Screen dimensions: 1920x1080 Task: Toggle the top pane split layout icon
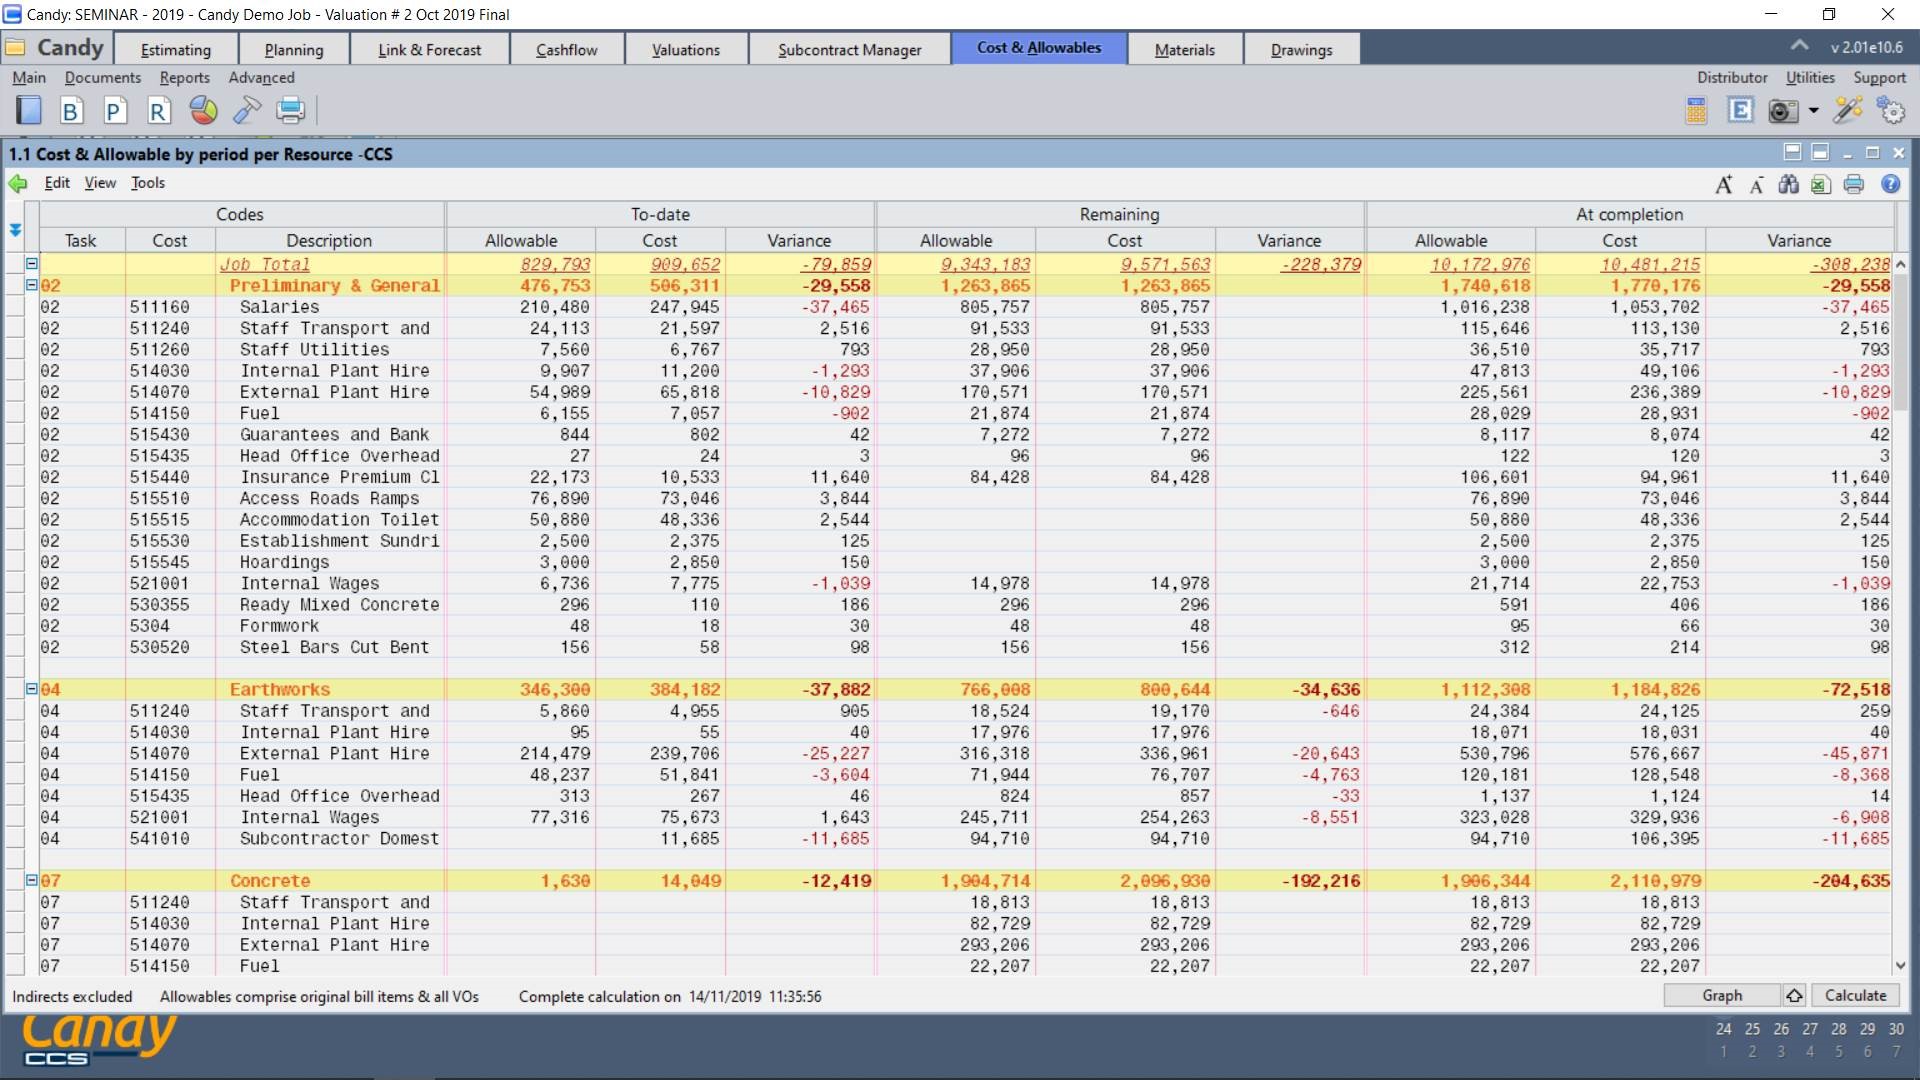coord(1792,152)
